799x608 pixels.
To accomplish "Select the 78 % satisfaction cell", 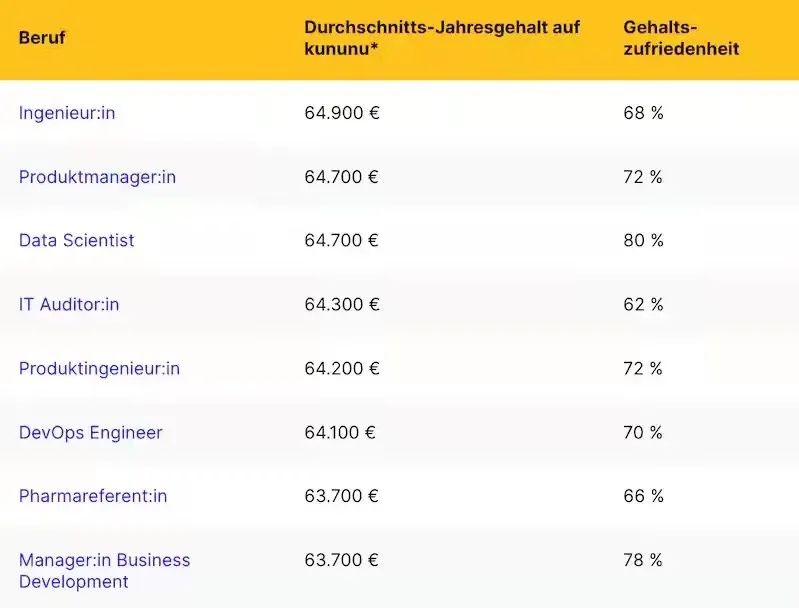I will (643, 560).
